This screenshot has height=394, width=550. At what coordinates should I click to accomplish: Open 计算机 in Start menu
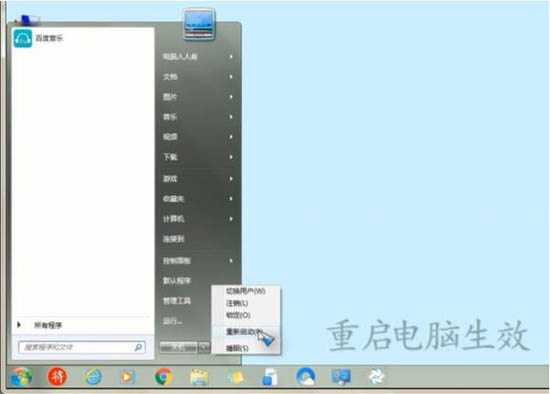(x=173, y=219)
